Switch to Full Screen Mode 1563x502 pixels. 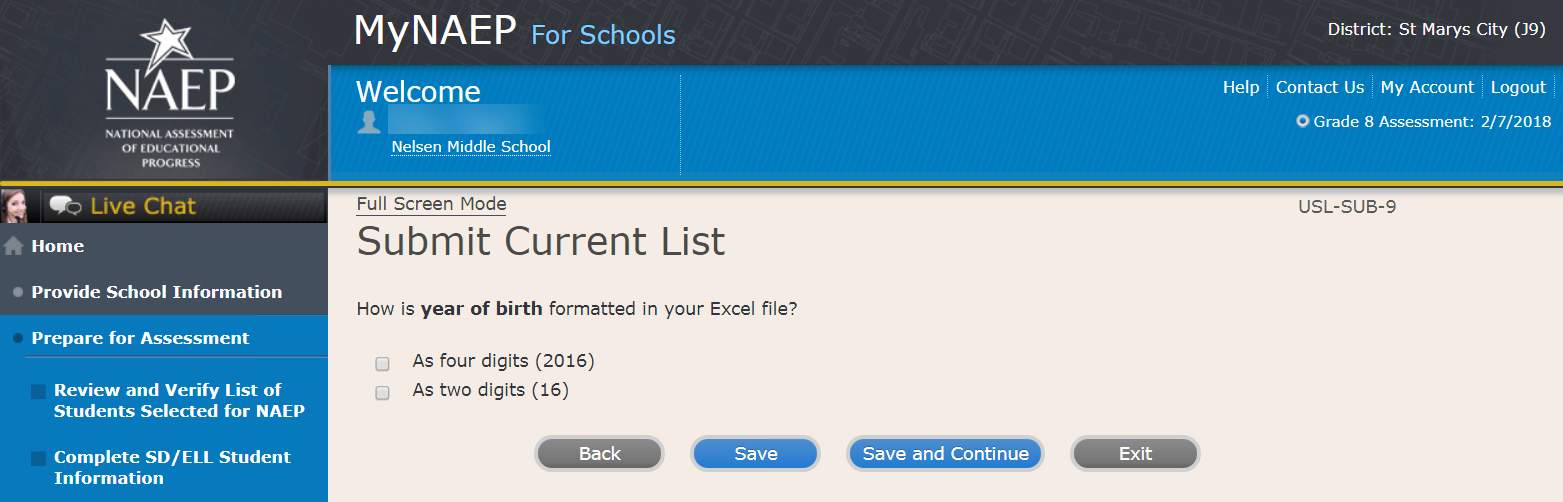tap(431, 204)
